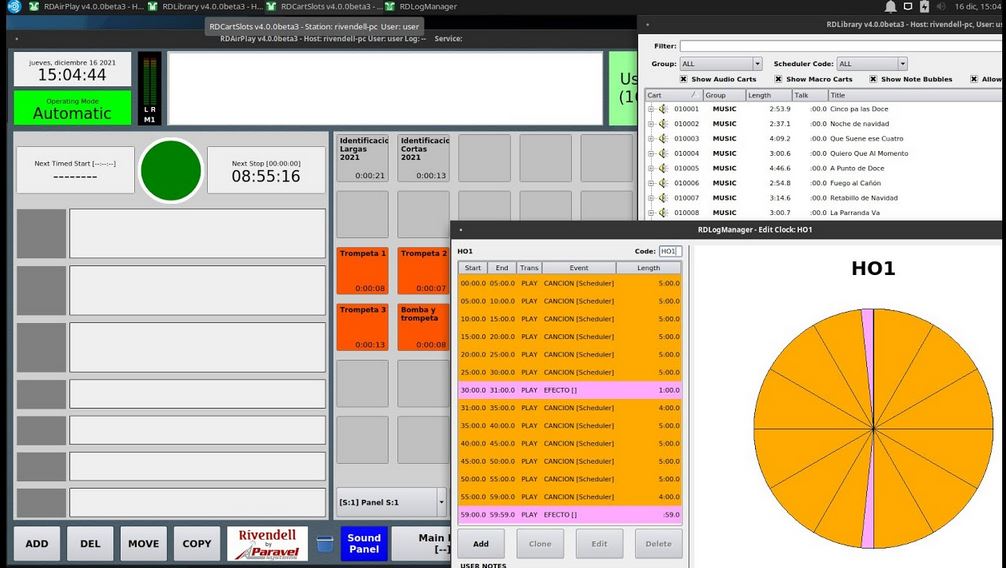Open the Sound Panel button

pyautogui.click(x=364, y=544)
